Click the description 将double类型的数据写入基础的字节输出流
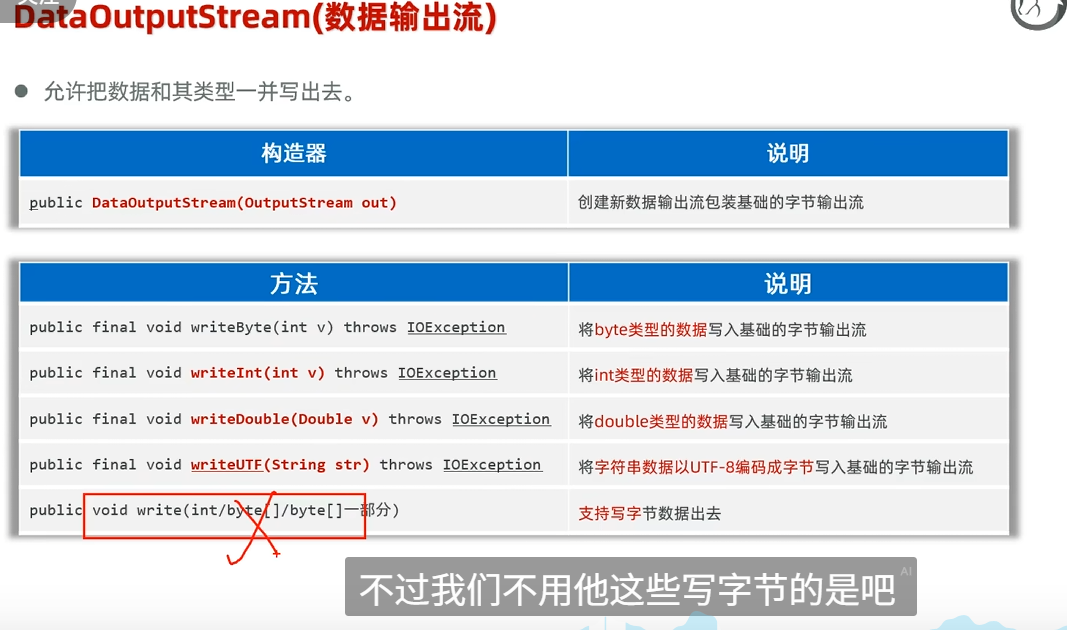Image resolution: width=1067 pixels, height=630 pixels. click(733, 422)
